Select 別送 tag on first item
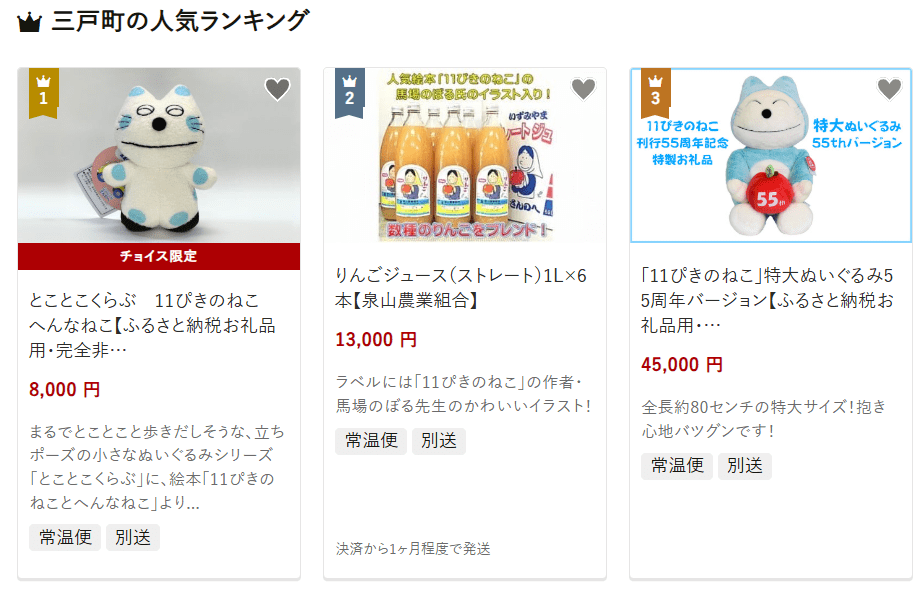924x591 pixels. [x=133, y=537]
